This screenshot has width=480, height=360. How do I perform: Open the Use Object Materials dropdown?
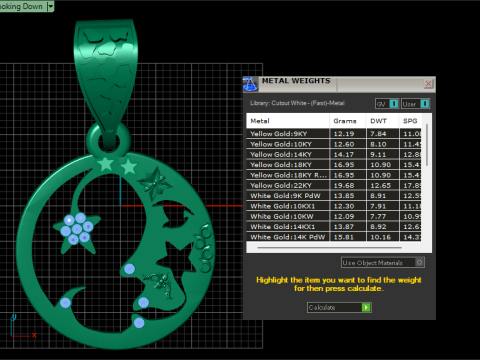pyautogui.click(x=383, y=263)
